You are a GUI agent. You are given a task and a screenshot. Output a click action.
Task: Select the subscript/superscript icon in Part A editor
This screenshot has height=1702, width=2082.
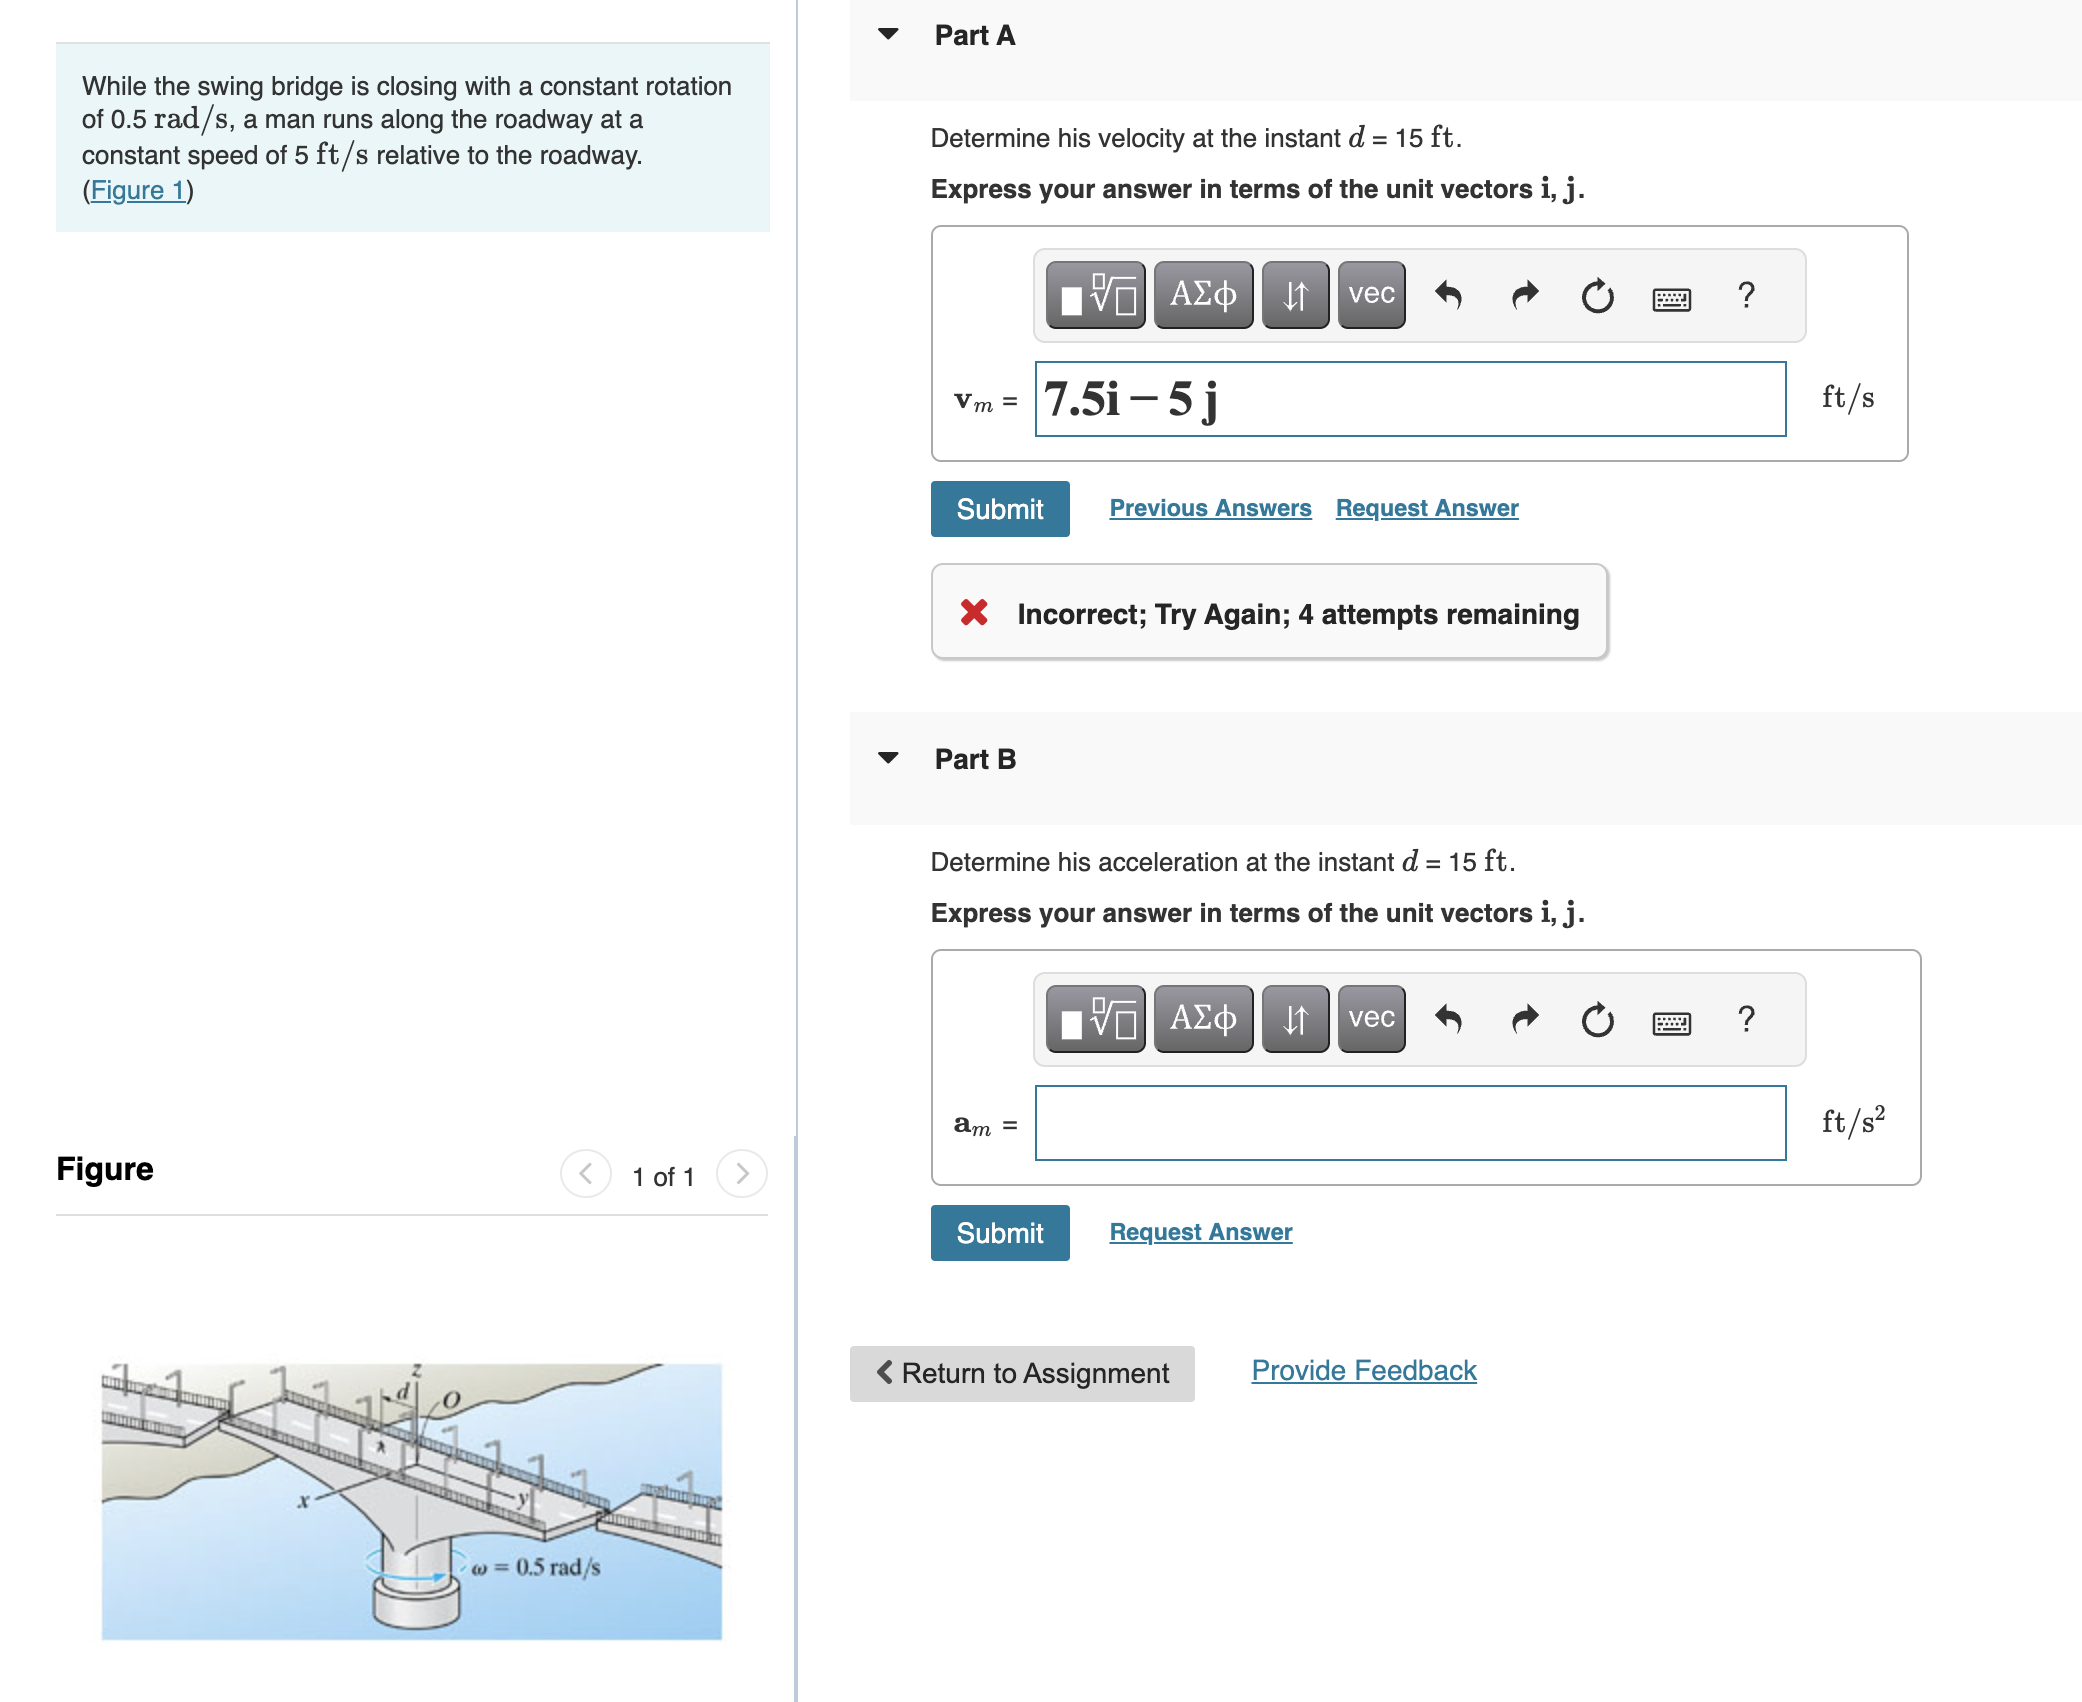click(1295, 295)
